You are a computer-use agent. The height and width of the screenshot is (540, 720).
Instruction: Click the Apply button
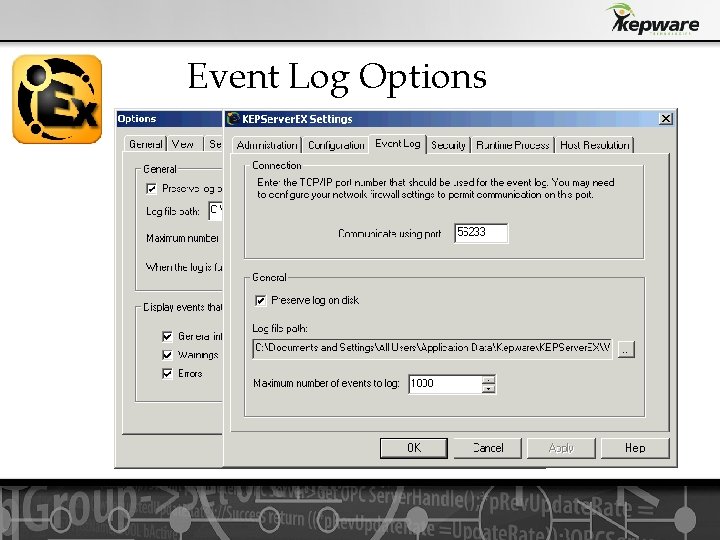click(561, 448)
